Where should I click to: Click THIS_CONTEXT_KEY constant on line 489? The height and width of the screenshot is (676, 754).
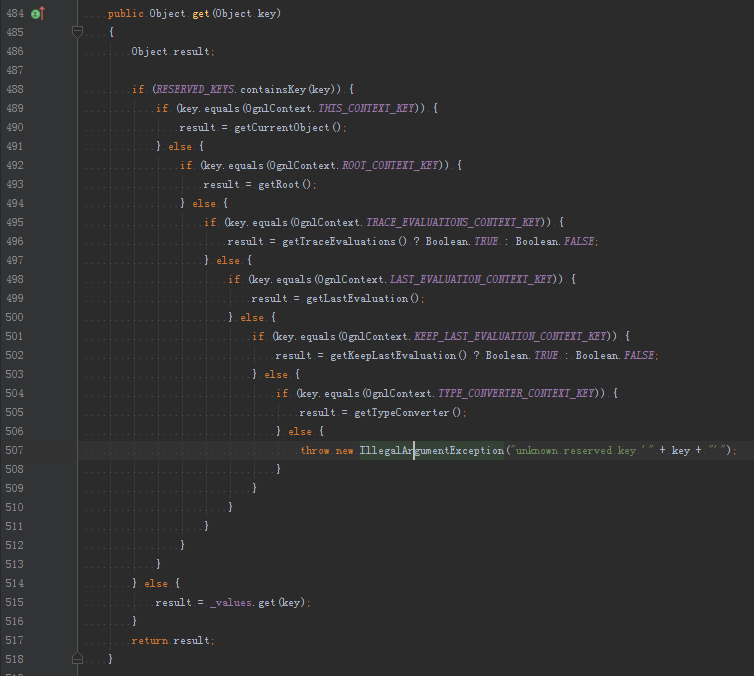(366, 108)
